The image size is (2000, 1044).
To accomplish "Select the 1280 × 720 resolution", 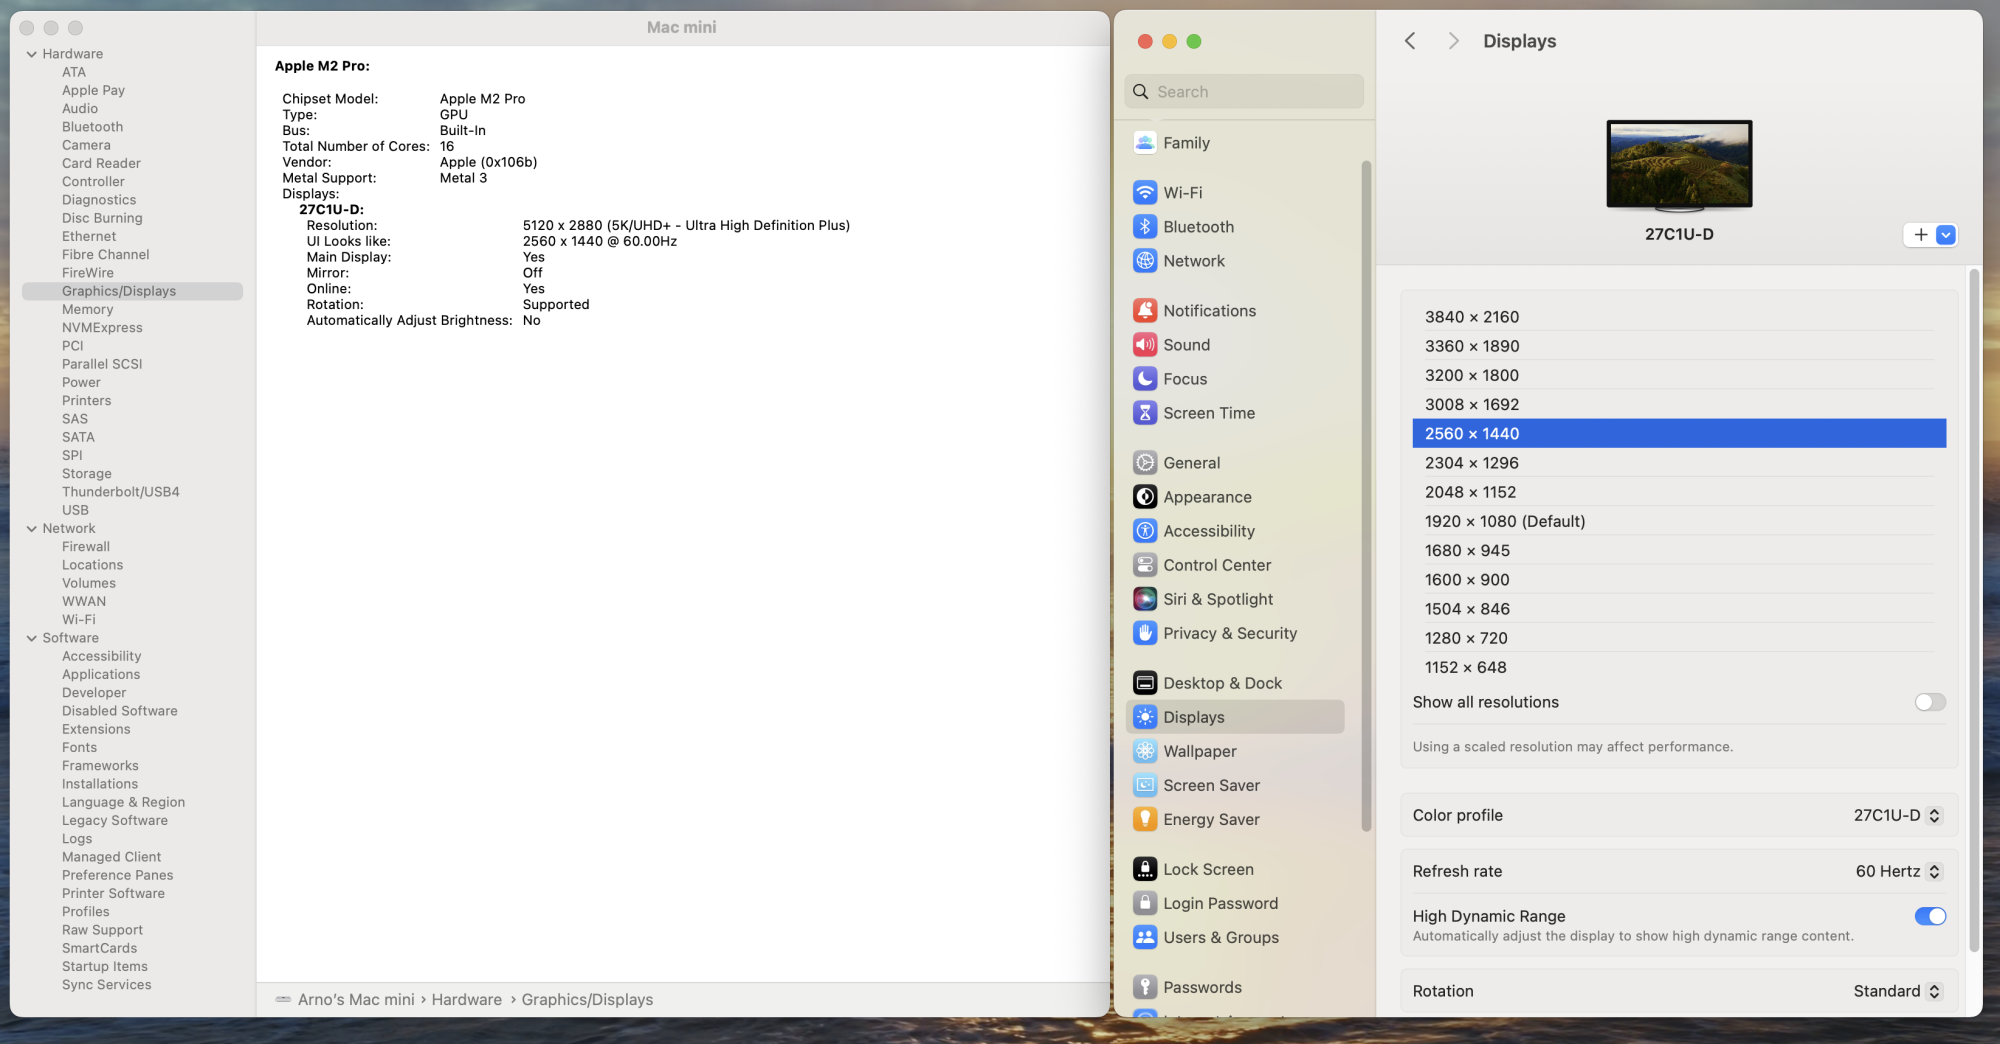I will (1679, 638).
